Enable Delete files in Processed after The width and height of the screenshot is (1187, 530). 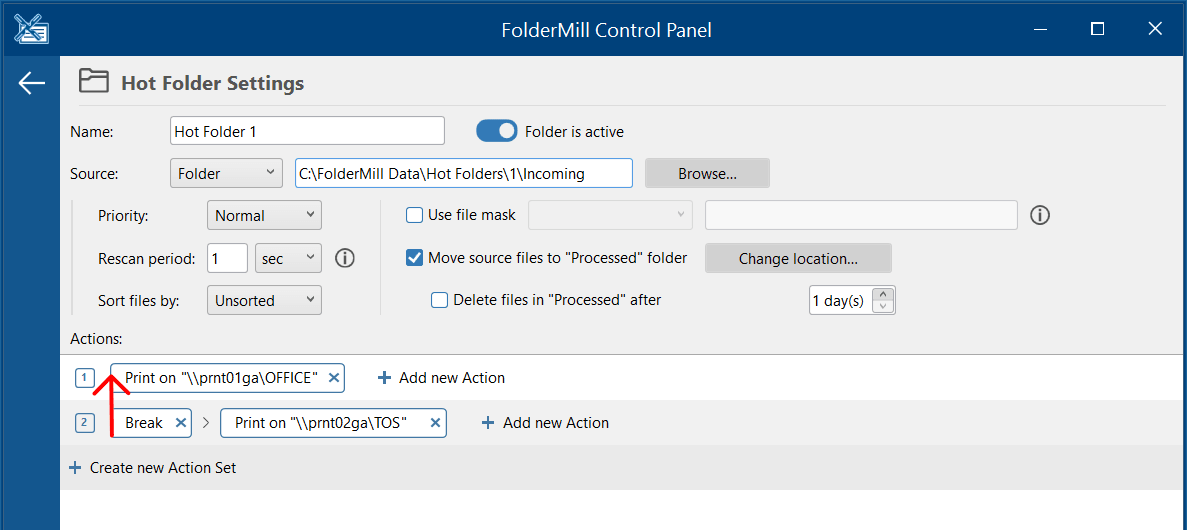tap(439, 300)
